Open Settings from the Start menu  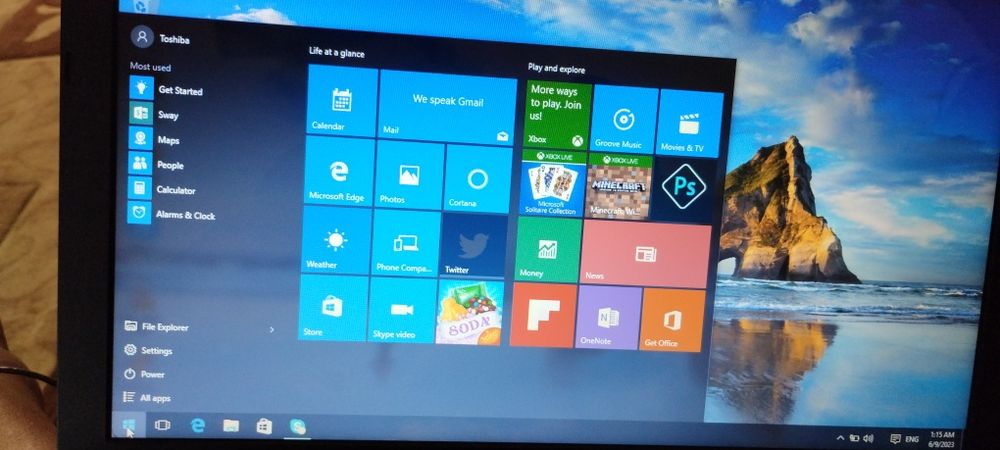pyautogui.click(x=148, y=351)
